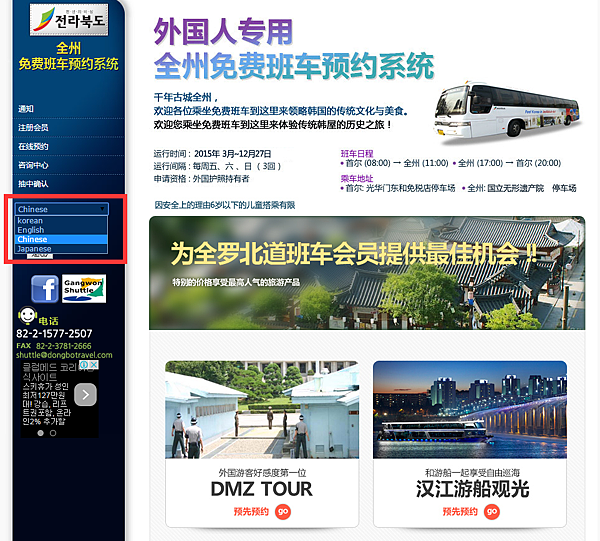Open the Chinese language dropdown
This screenshot has height=541, width=600.
(62, 209)
